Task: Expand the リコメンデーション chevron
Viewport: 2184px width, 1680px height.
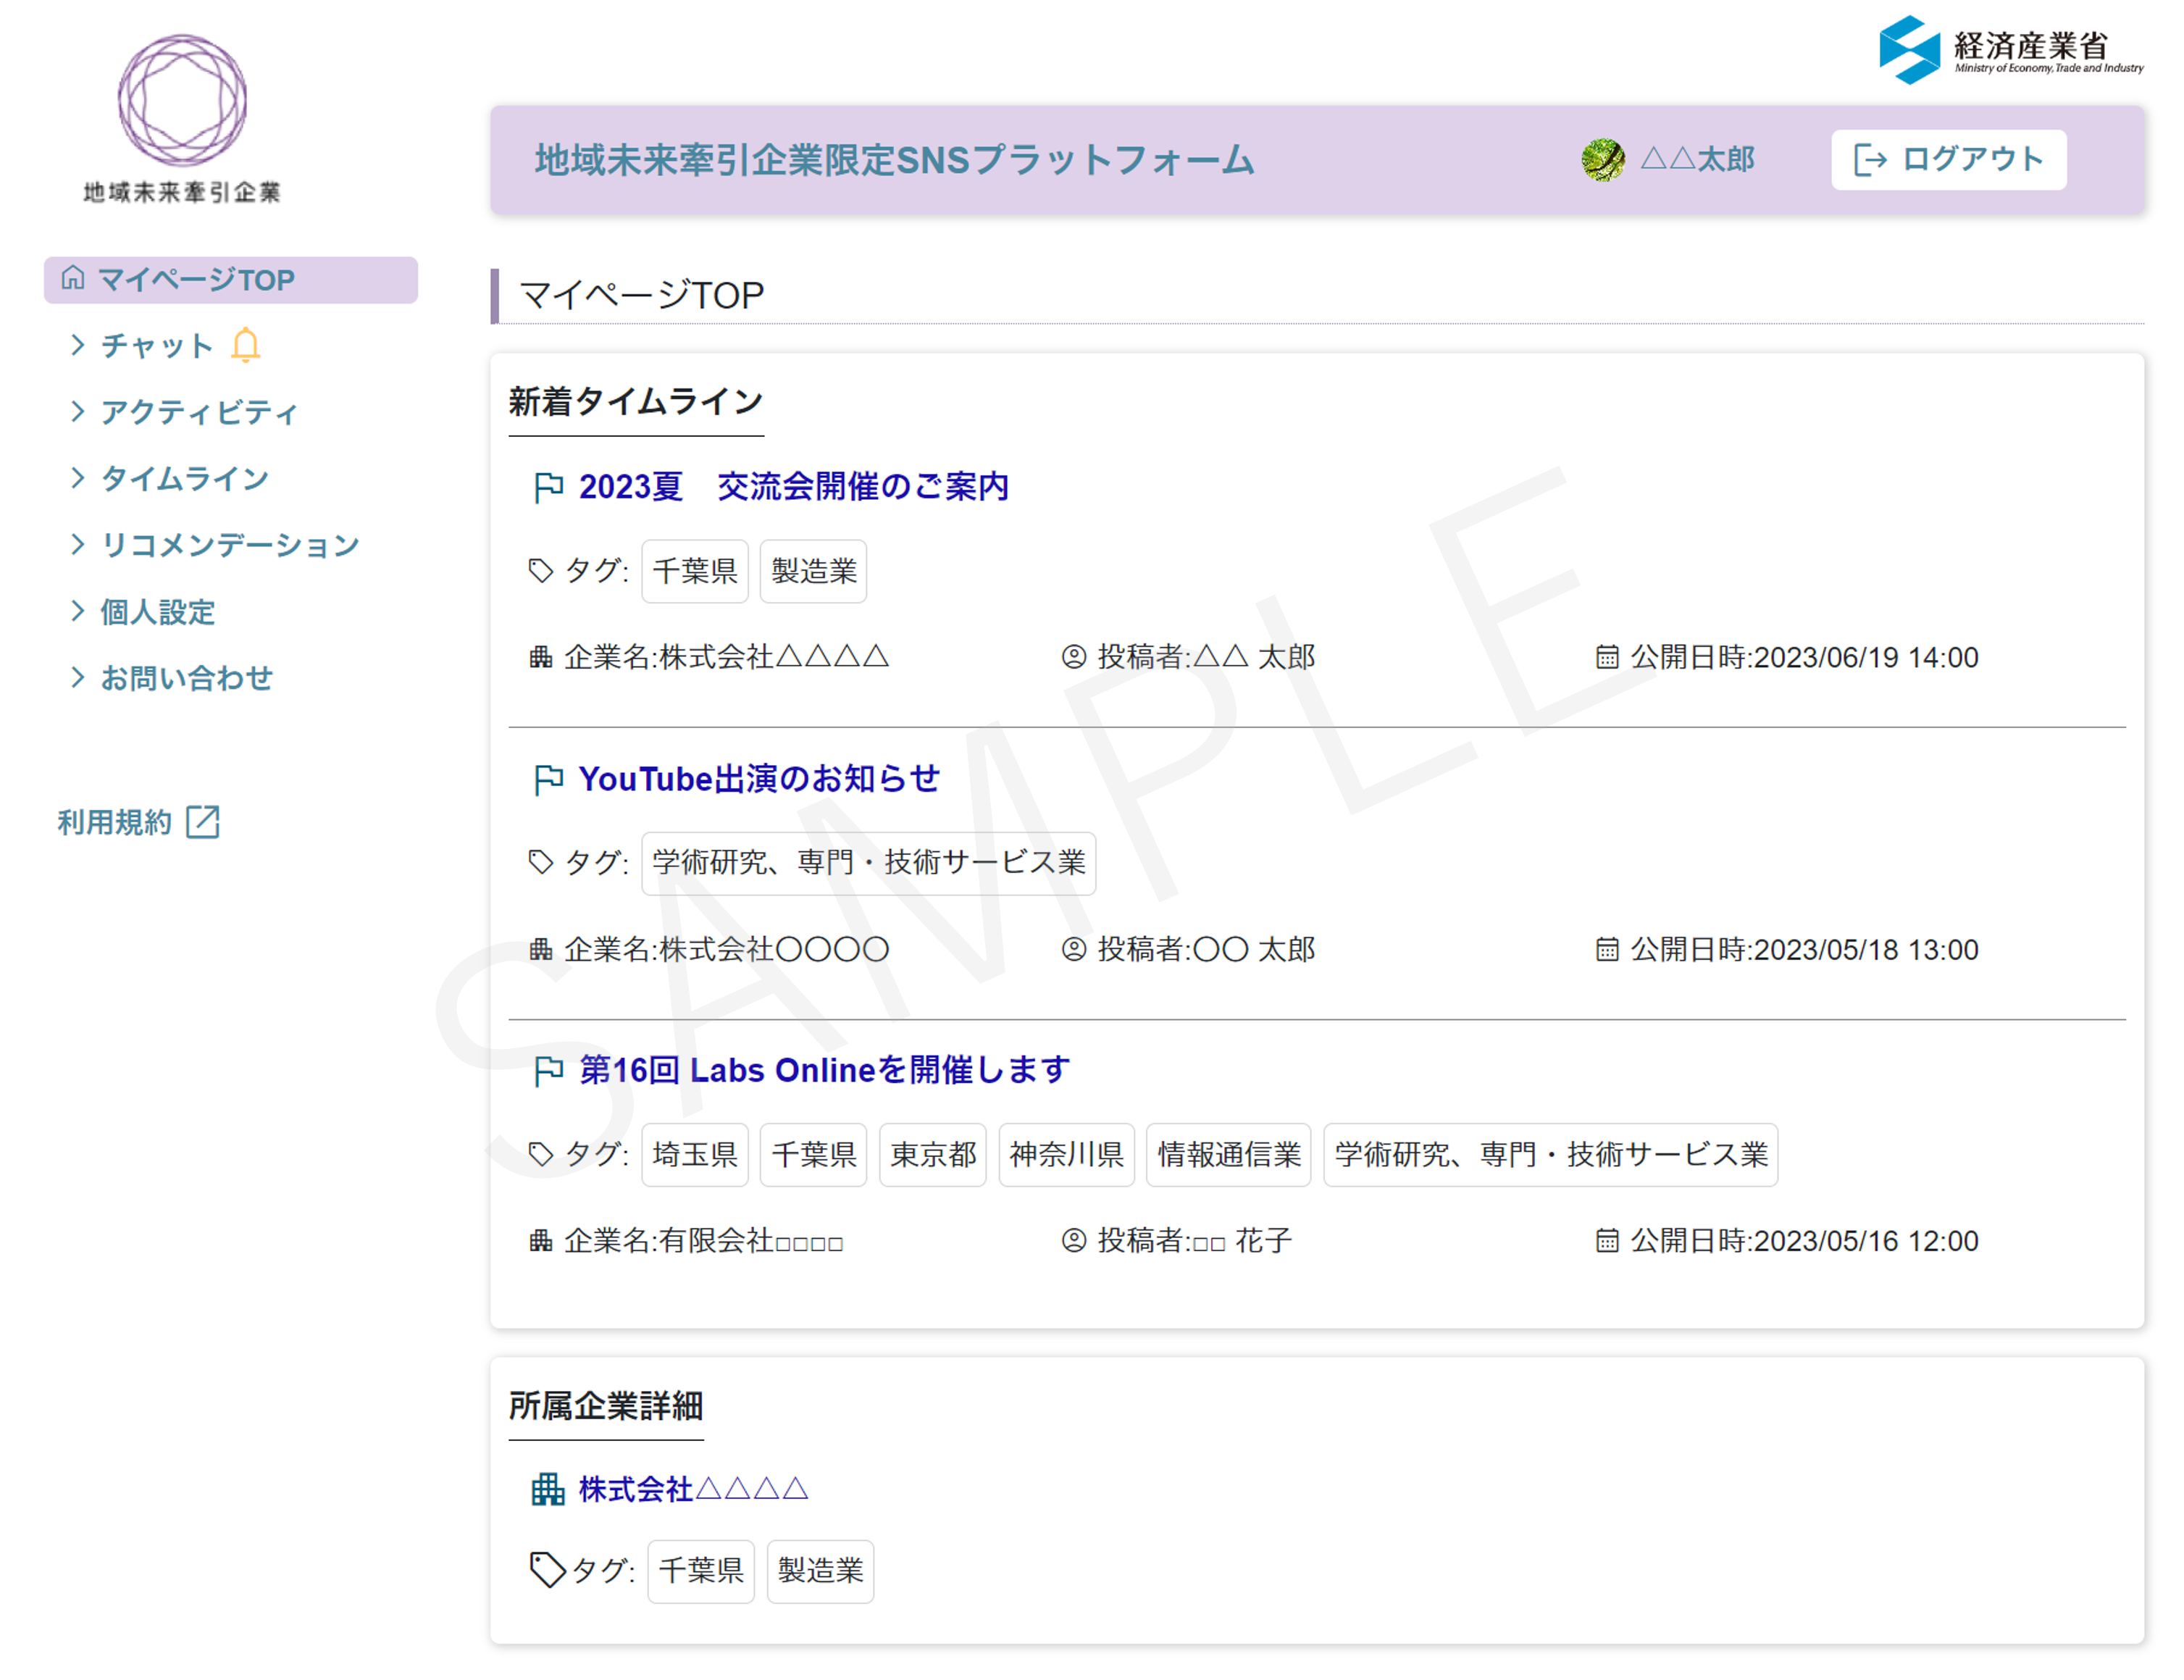Action: [78, 544]
